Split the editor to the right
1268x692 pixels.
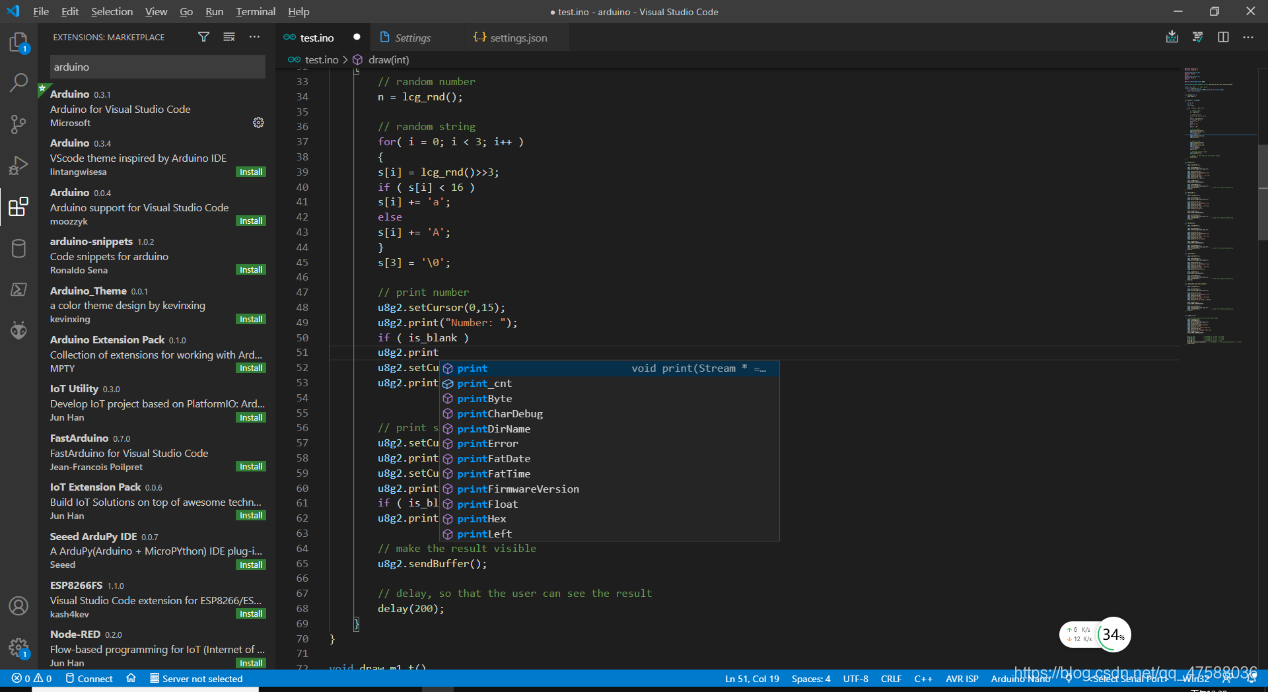(1223, 37)
